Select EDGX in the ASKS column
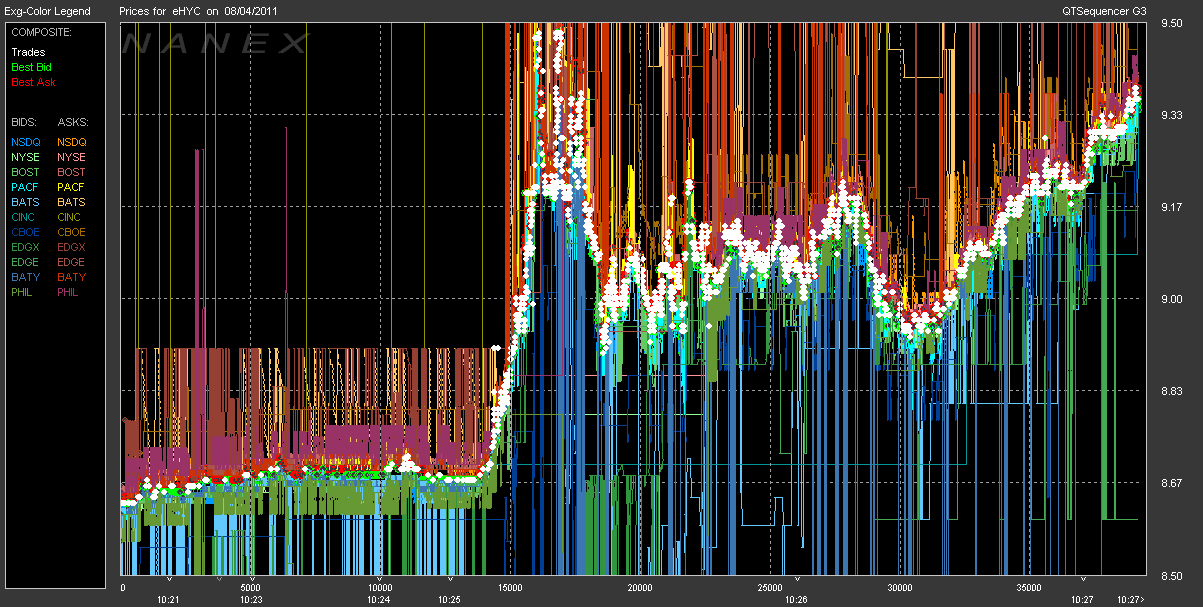 point(72,247)
